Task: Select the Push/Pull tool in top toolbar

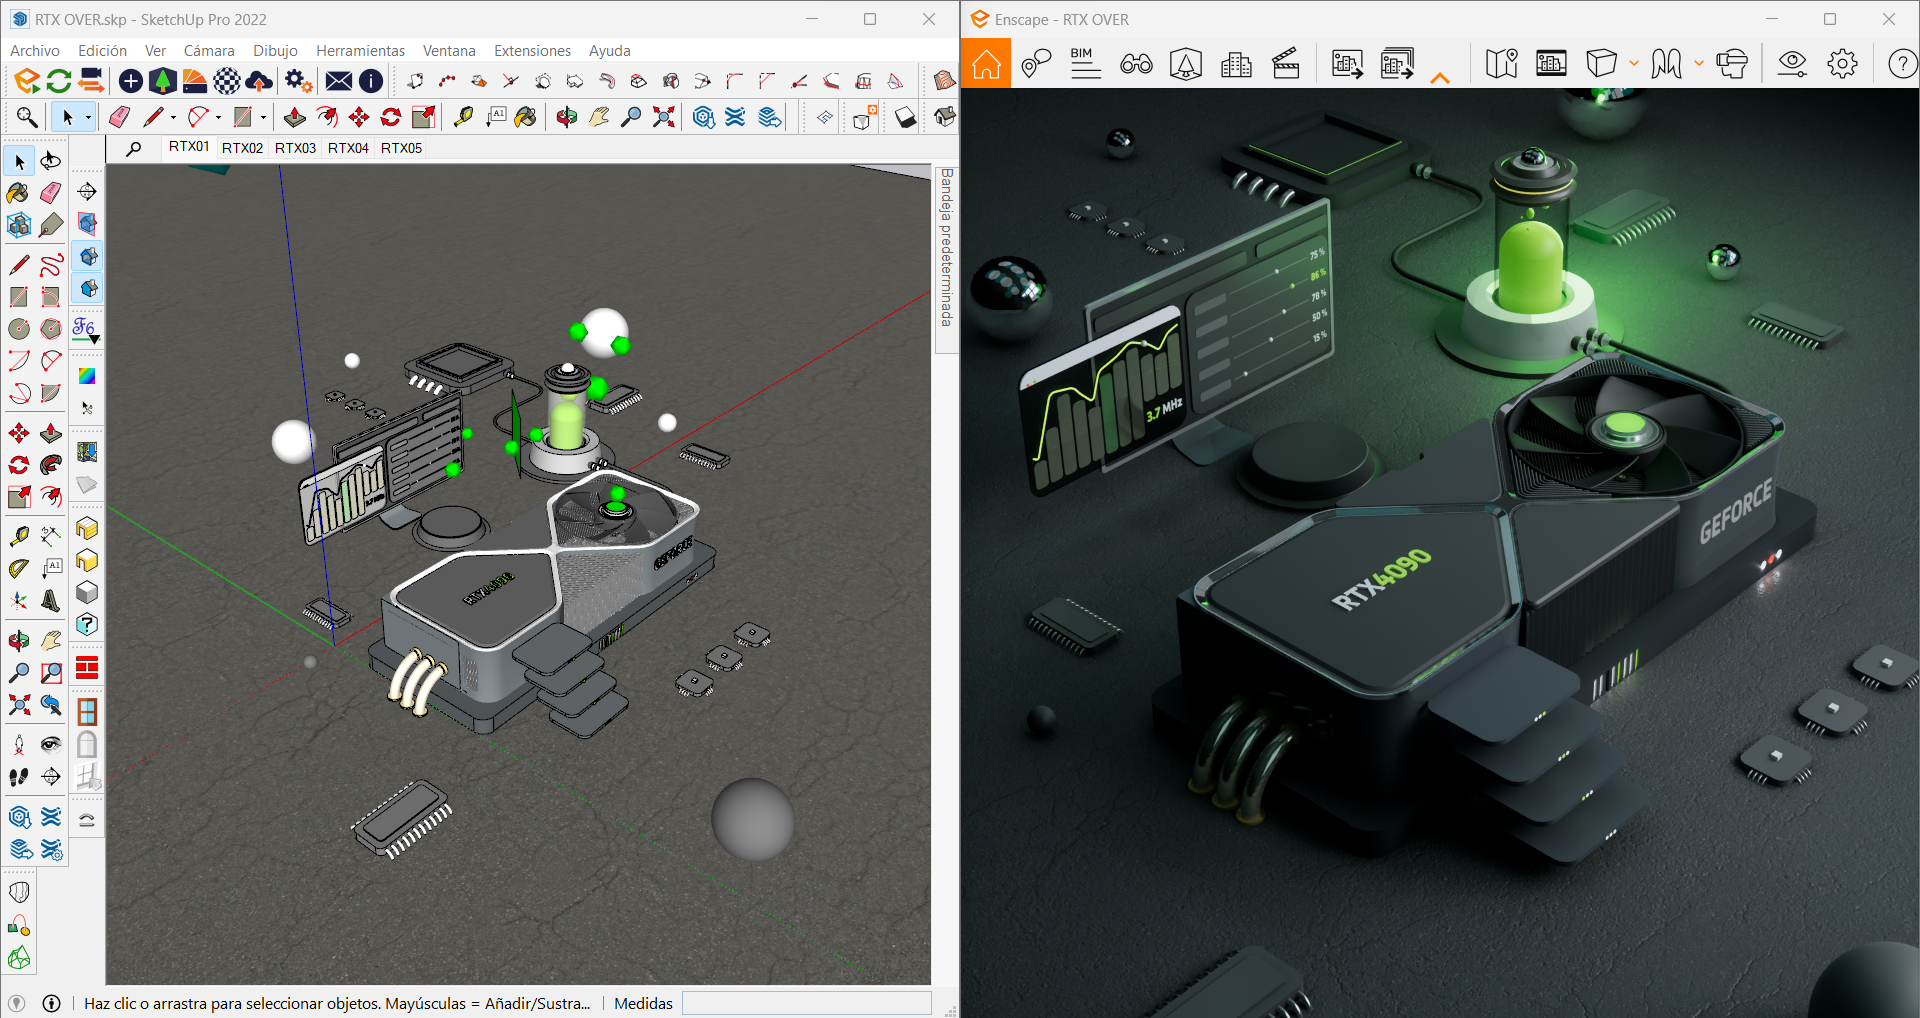Action: point(295,117)
